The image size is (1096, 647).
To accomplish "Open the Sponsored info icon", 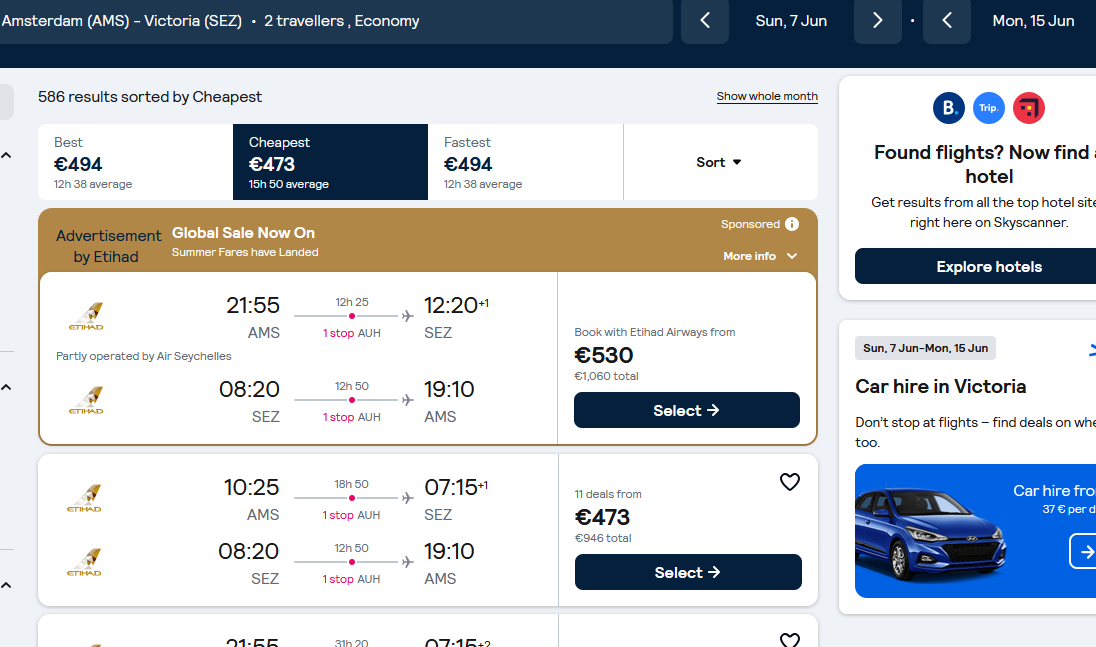I will [792, 224].
